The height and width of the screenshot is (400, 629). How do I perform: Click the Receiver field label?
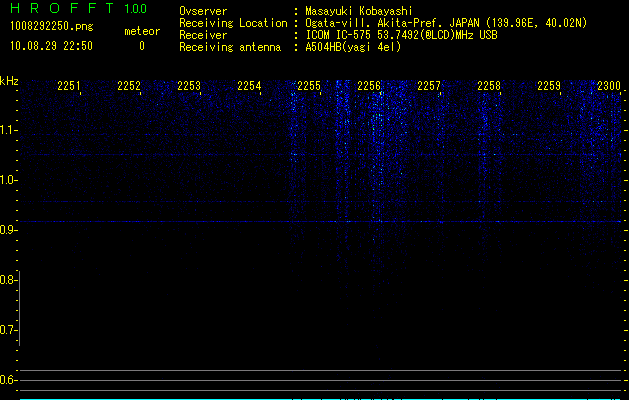pyautogui.click(x=203, y=35)
